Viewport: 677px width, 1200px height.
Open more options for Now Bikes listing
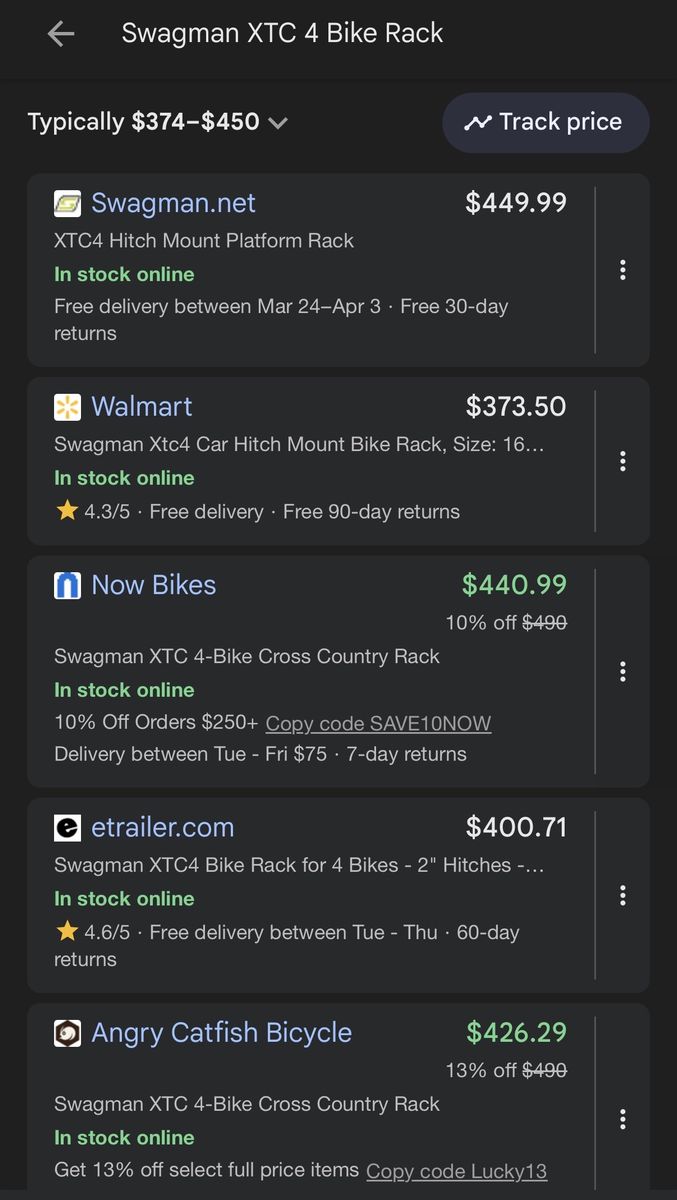click(623, 671)
